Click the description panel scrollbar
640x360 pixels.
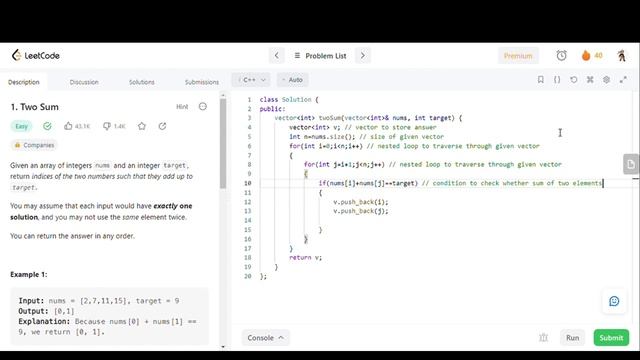point(223,144)
